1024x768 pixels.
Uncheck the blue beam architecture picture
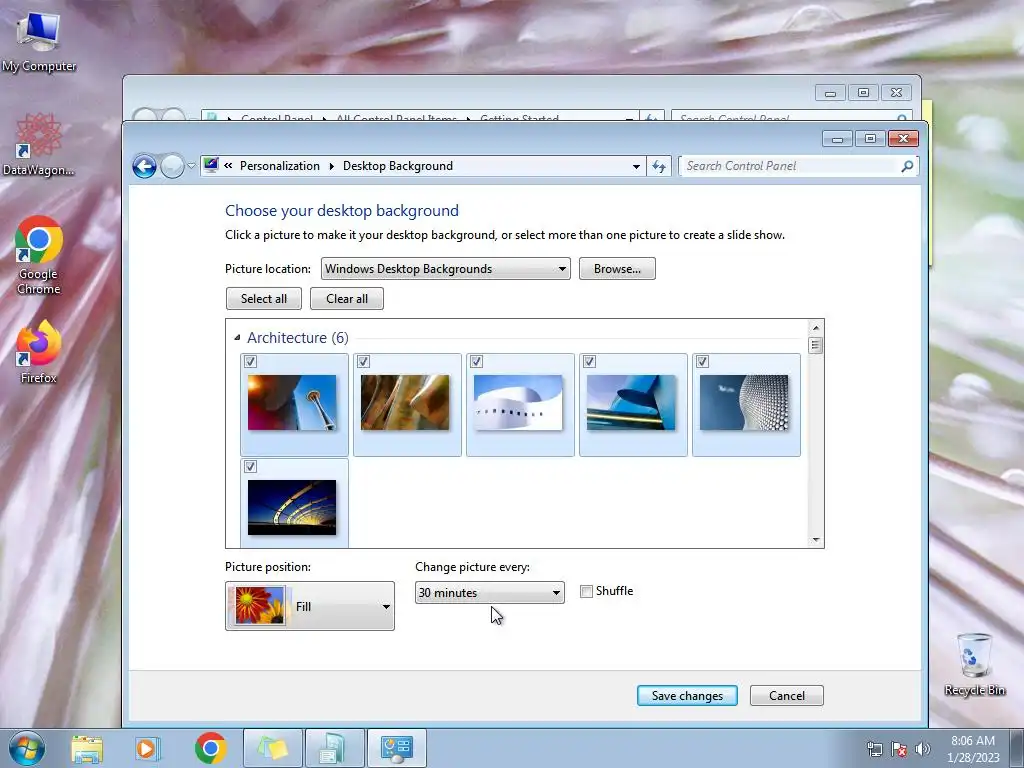(590, 362)
